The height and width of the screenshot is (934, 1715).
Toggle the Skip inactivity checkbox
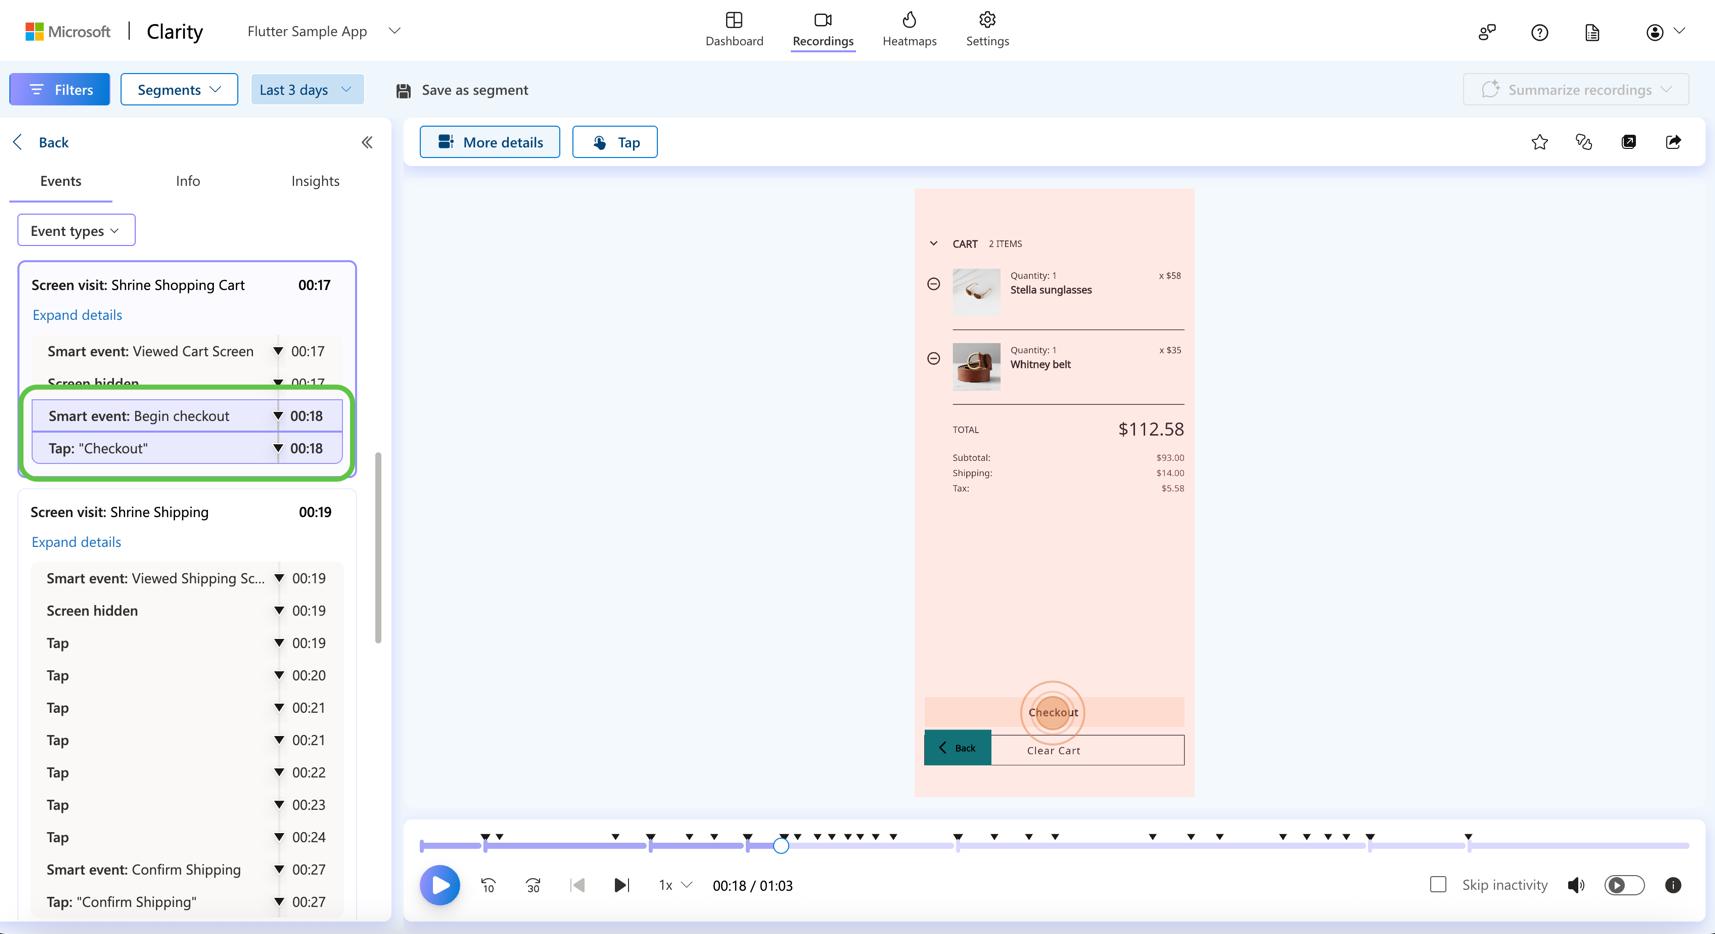tap(1438, 884)
